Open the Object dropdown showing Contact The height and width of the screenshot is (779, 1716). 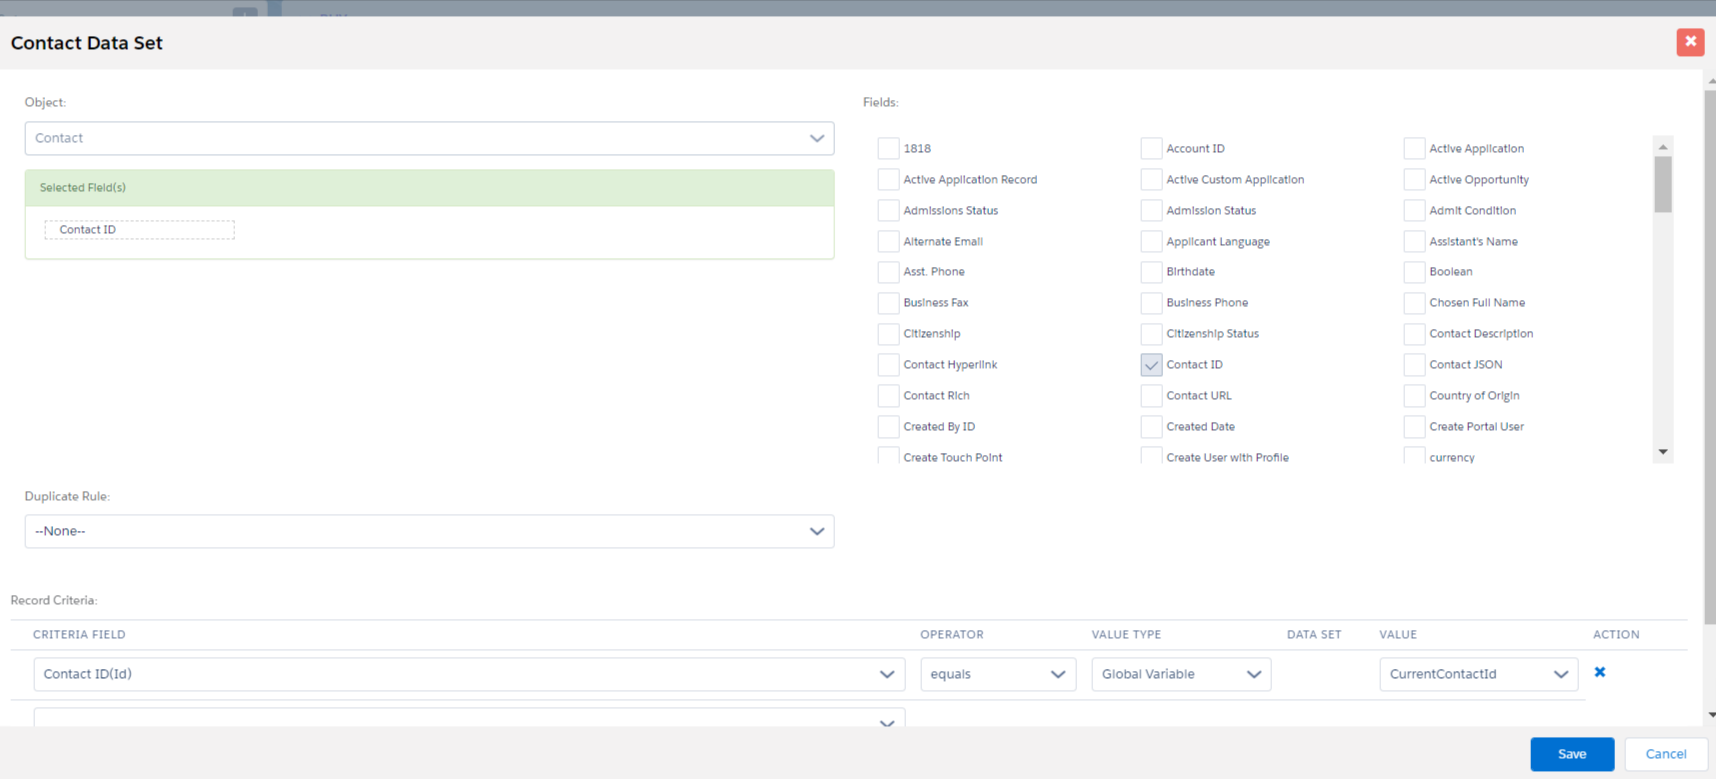(x=429, y=138)
